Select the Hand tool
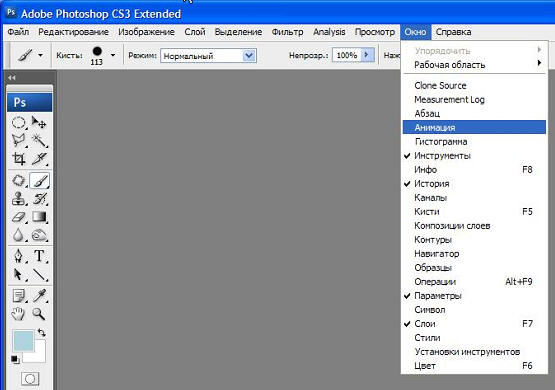This screenshot has width=555, height=390. click(x=18, y=314)
